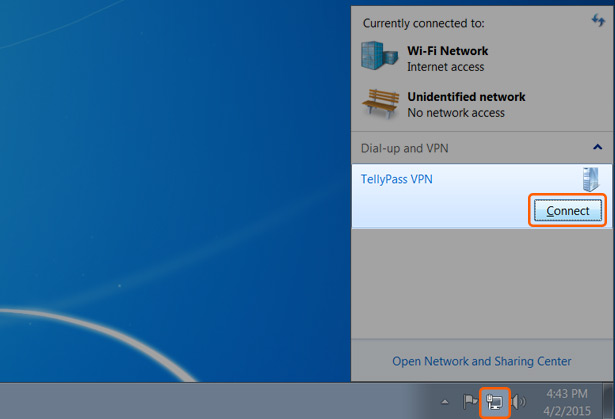615x419 pixels.
Task: Open the volume speaker tray icon
Action: tap(519, 401)
